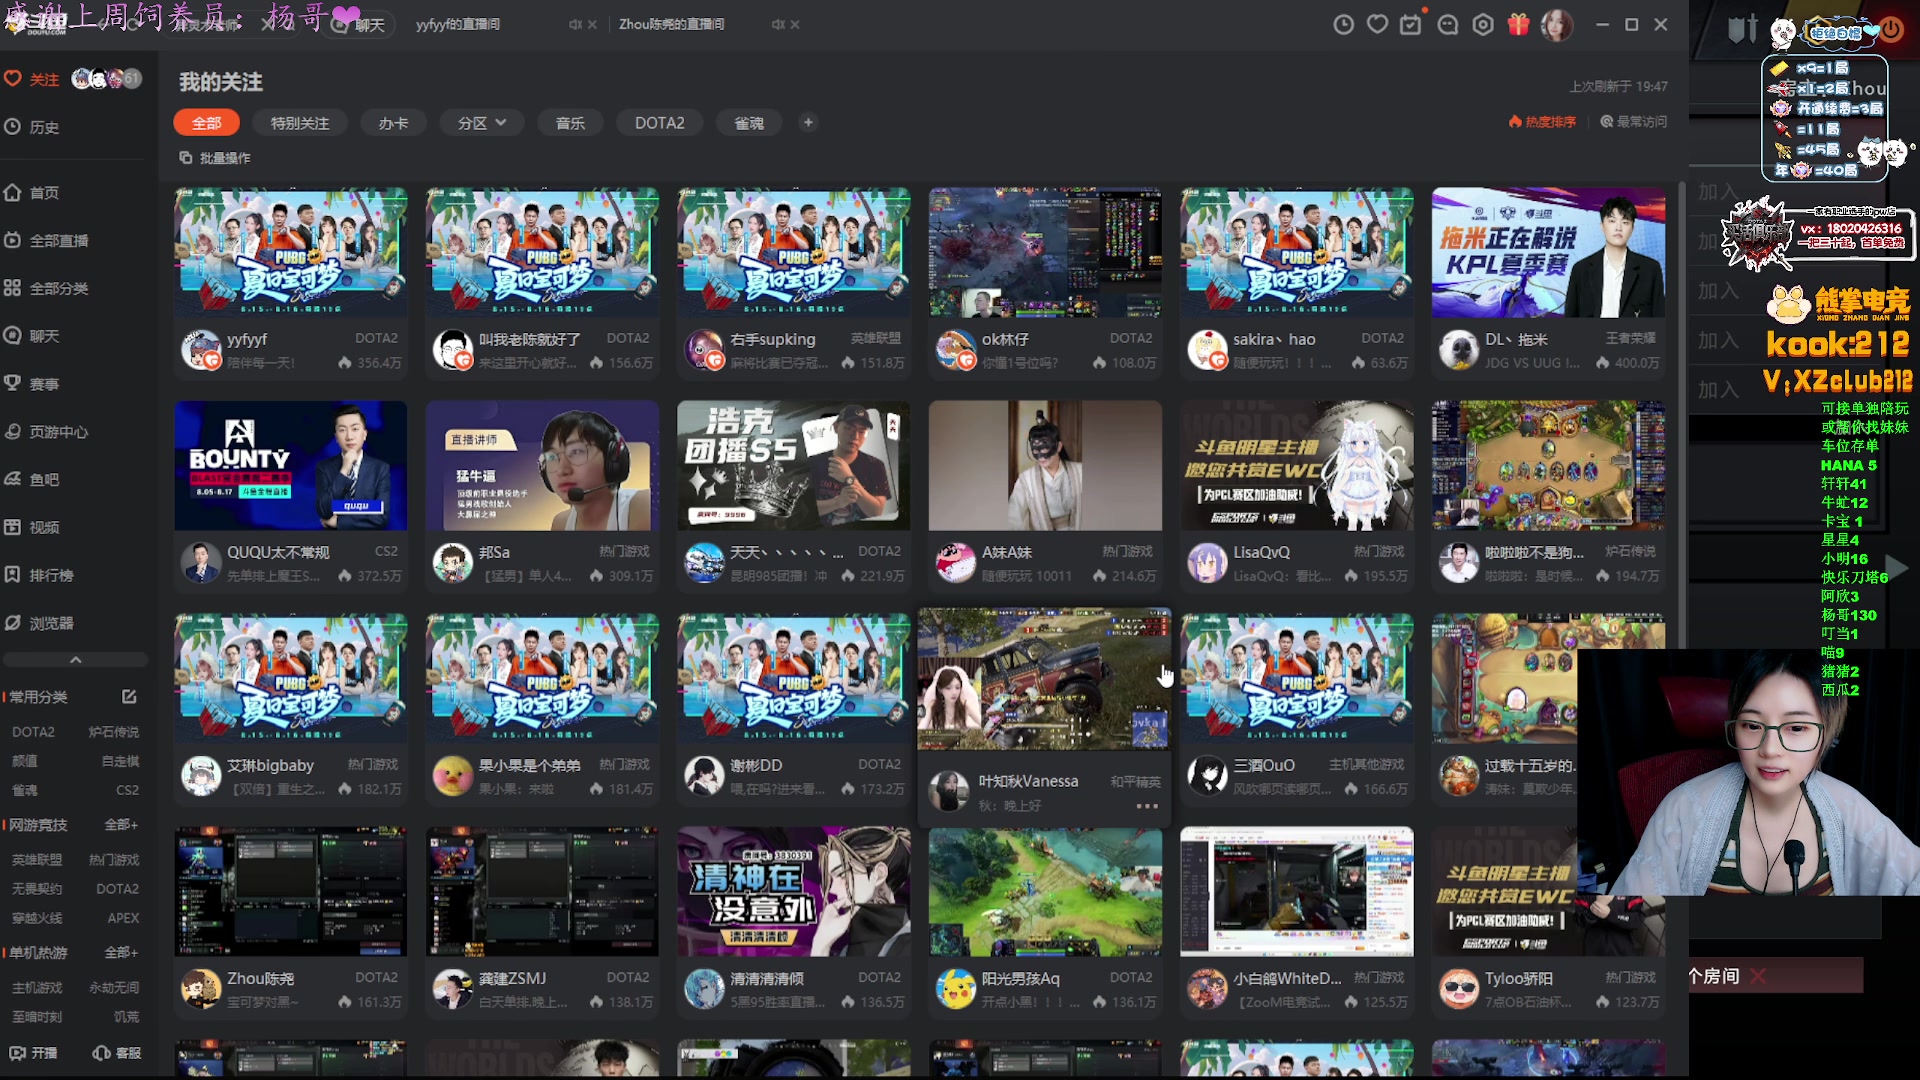Viewport: 1920px width, 1080px height.
Task: Select the DOTA2 filter tab
Action: click(660, 123)
